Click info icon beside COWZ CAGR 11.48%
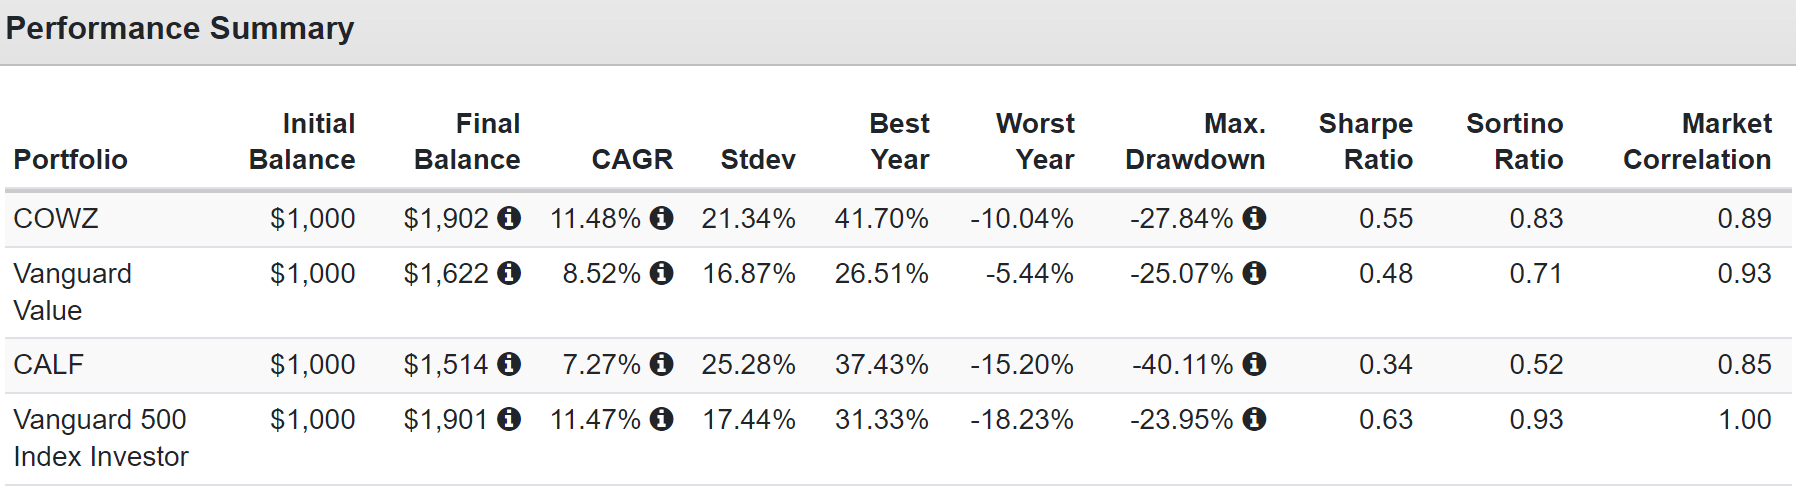Image resolution: width=1796 pixels, height=498 pixels. pos(661,218)
